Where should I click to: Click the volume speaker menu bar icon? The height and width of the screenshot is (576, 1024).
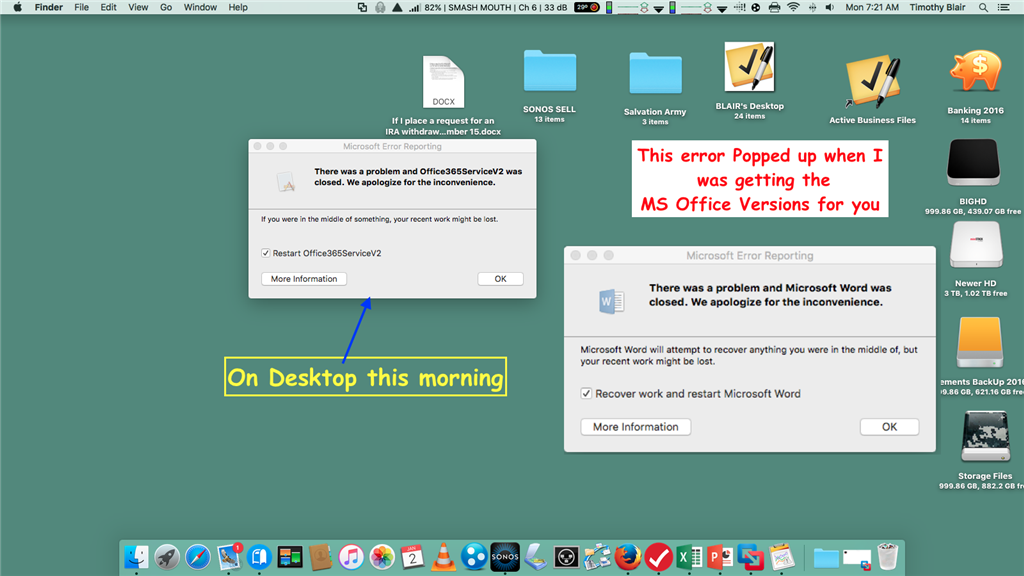(829, 7)
